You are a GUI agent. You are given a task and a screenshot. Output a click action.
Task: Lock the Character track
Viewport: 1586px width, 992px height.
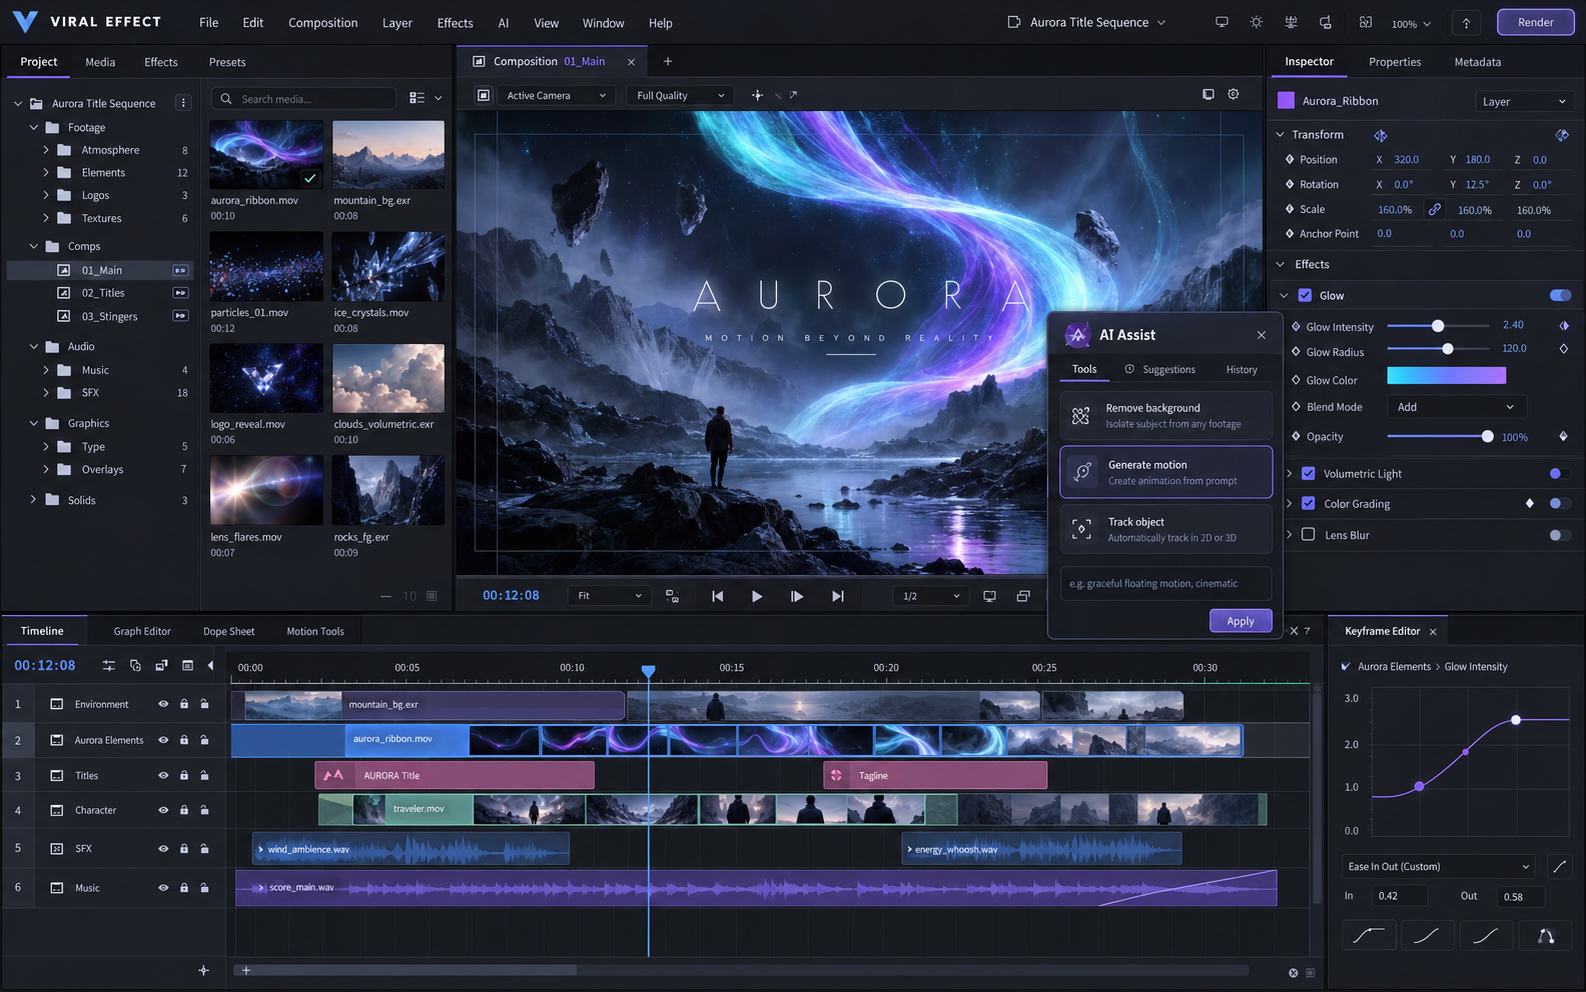click(x=184, y=810)
